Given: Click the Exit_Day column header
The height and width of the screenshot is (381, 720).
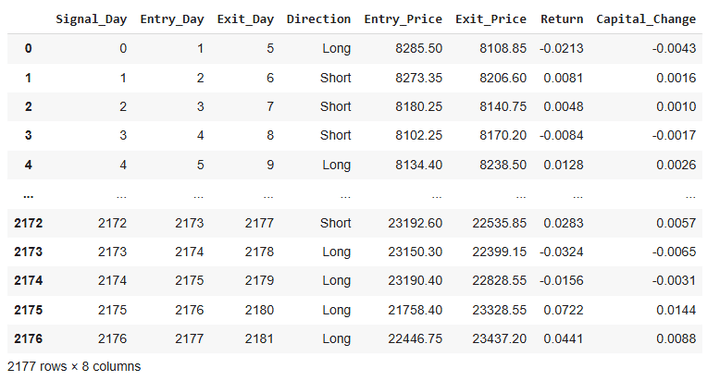Looking at the screenshot, I should point(245,19).
